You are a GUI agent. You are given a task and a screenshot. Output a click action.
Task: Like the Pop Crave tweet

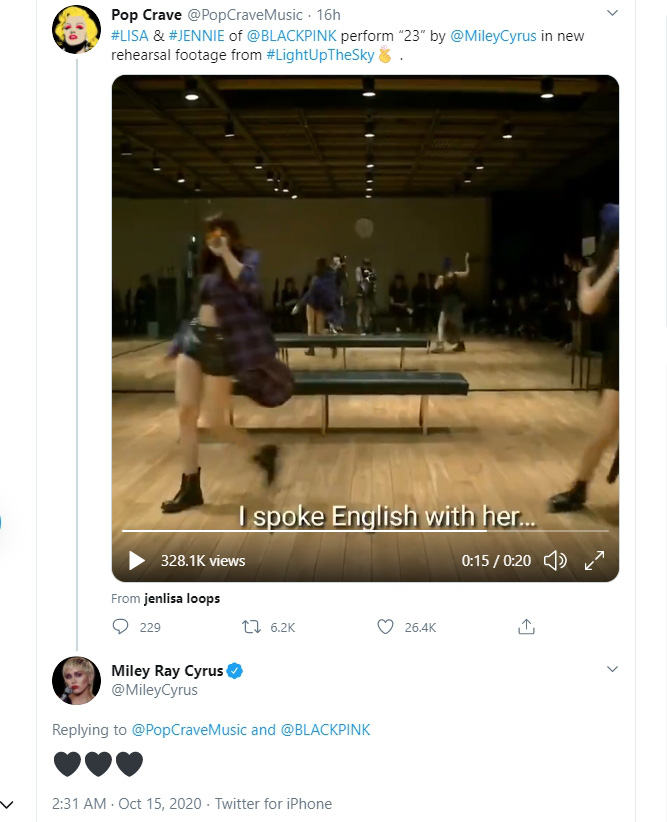coord(385,626)
